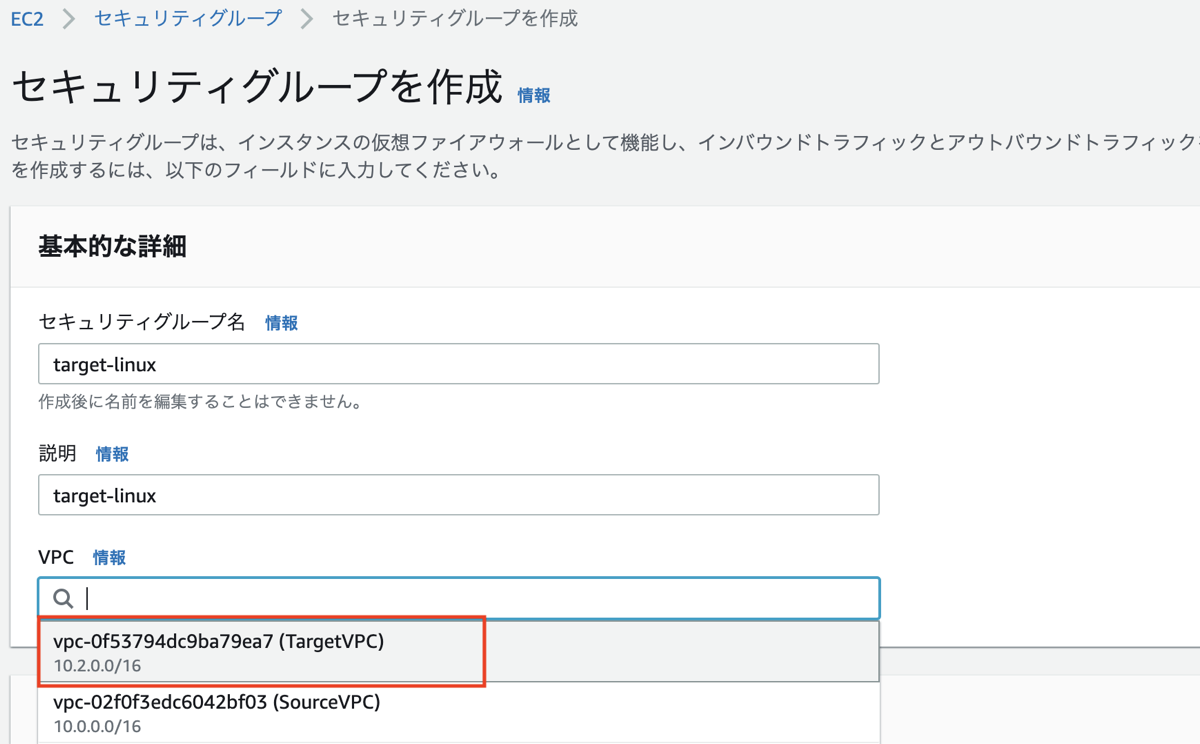Open 情報 link beside the page title
1200x744 pixels.
[534, 95]
